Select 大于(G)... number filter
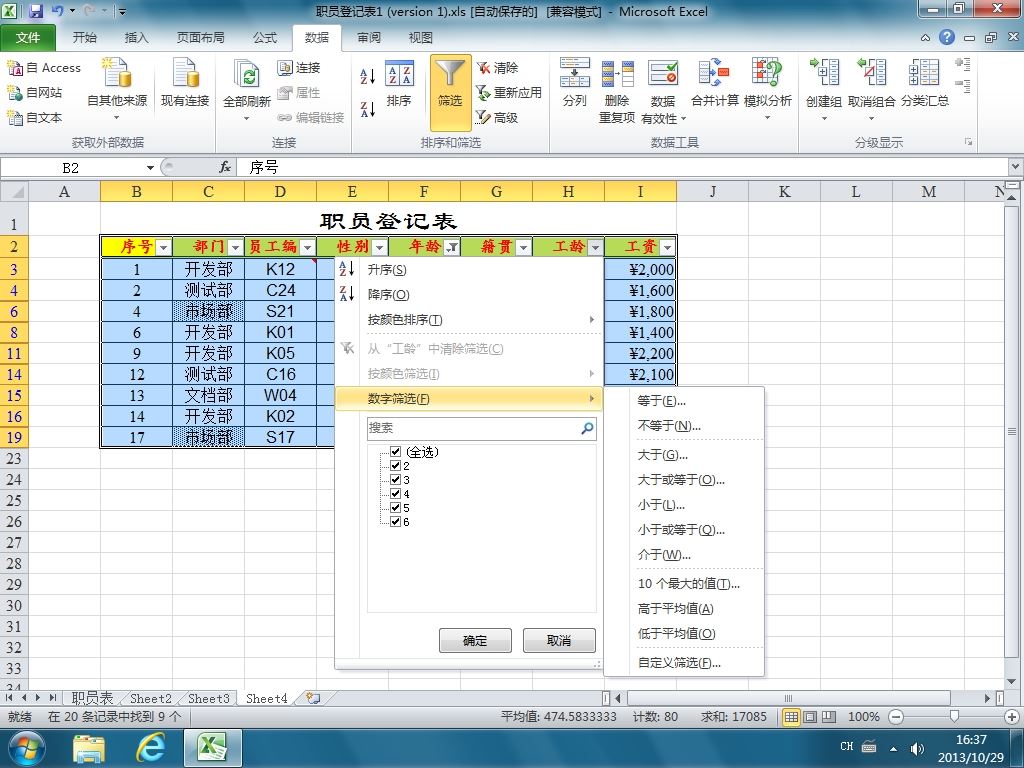1024x768 pixels. pyautogui.click(x=684, y=455)
